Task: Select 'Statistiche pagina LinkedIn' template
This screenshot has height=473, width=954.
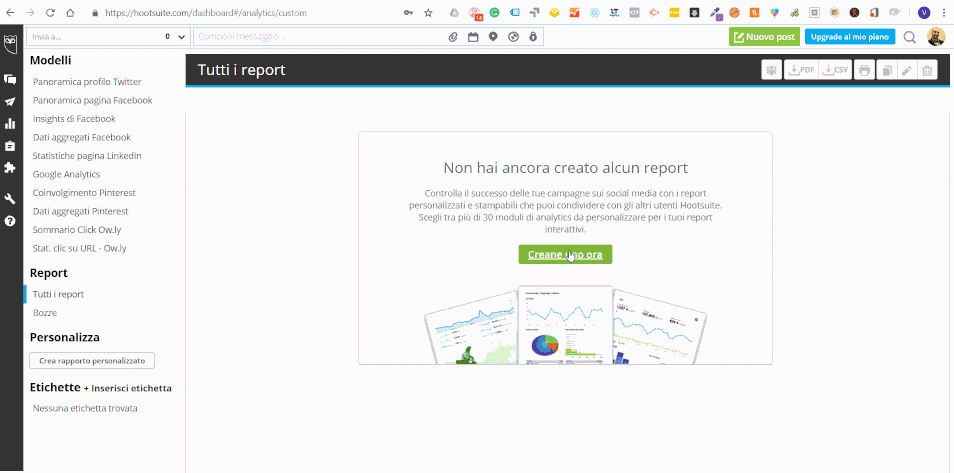Action: 87,155
